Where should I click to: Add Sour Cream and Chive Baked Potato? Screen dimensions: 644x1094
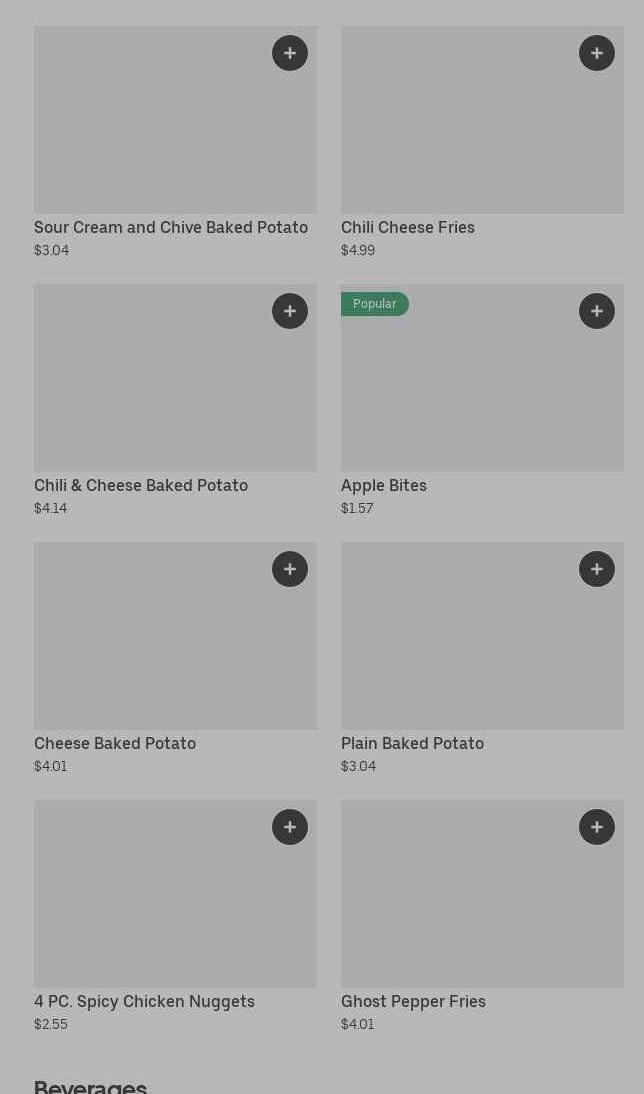[x=290, y=53]
